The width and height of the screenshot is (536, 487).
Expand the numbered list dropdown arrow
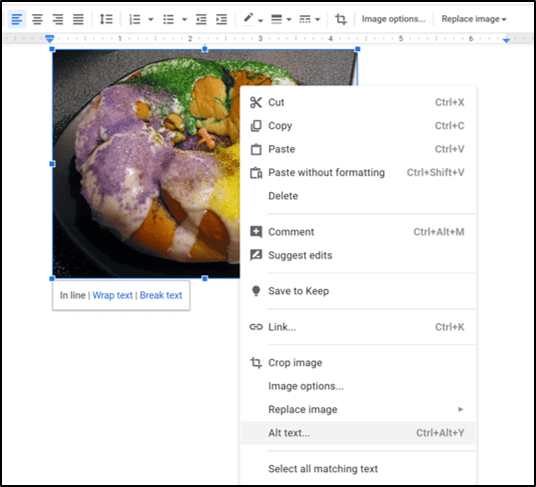[150, 19]
